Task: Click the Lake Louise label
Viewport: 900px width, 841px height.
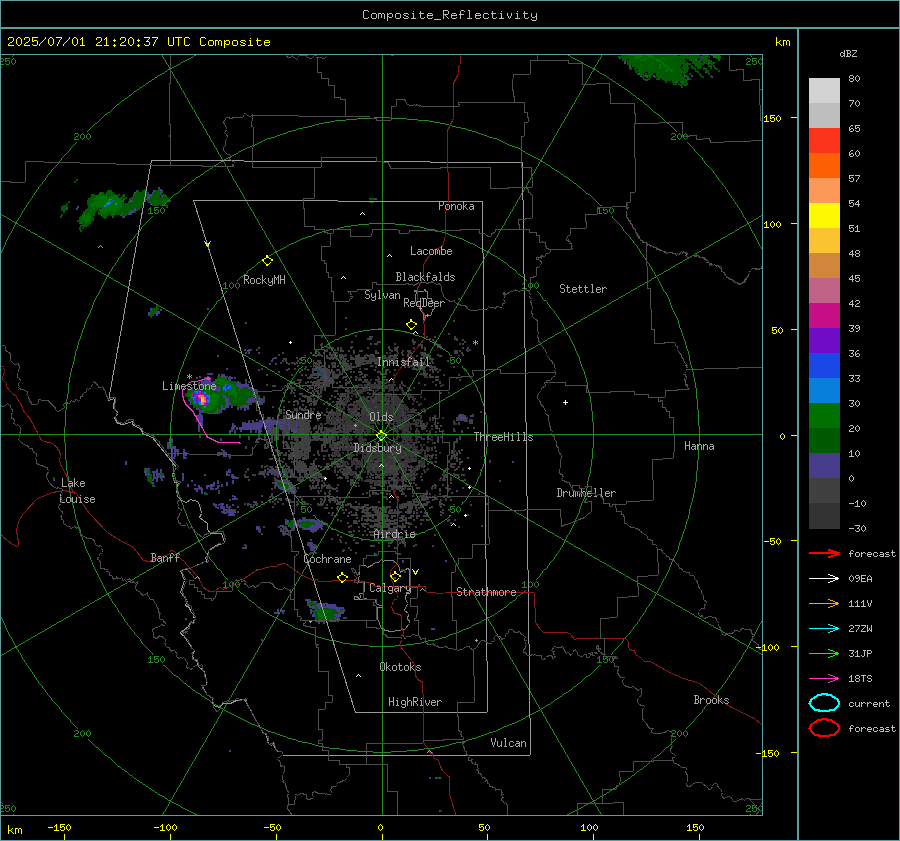Action: click(x=77, y=491)
